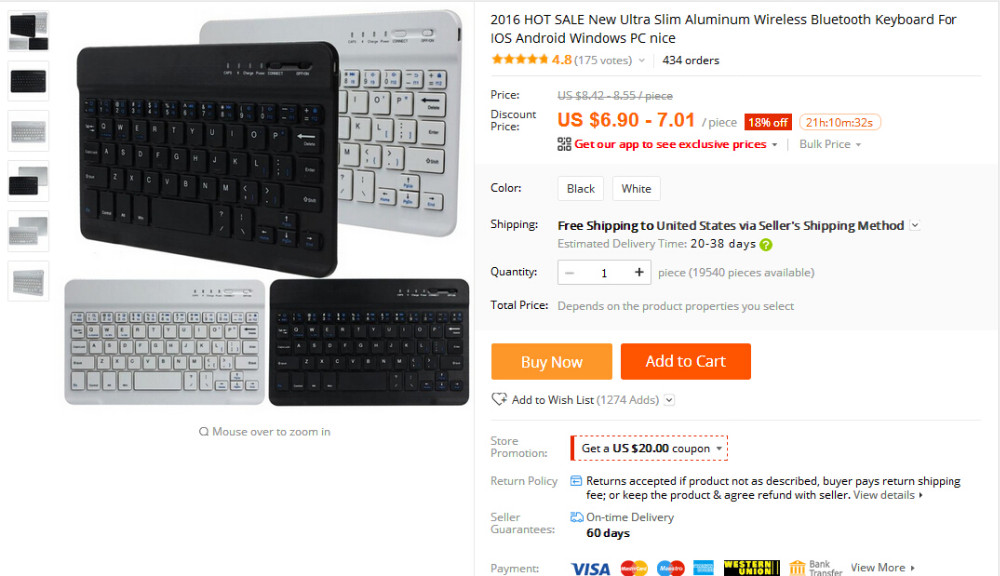Select the second black keyboard thumbnail

[x=28, y=81]
